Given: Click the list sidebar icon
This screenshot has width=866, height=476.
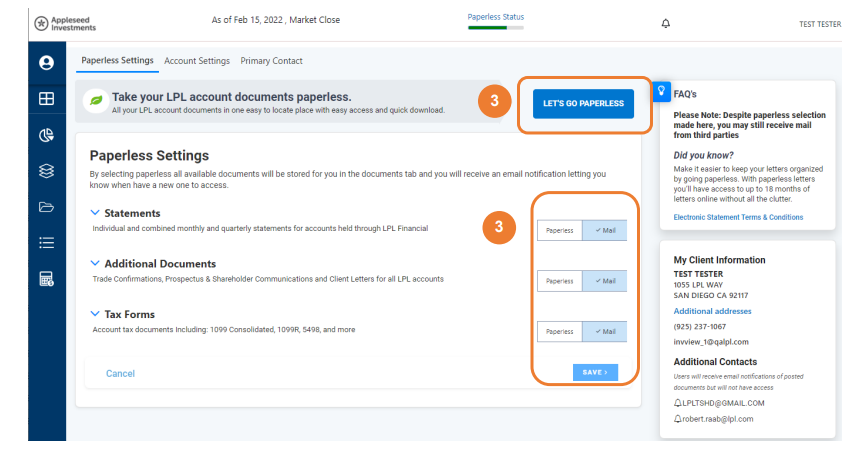Looking at the screenshot, I should [x=46, y=242].
